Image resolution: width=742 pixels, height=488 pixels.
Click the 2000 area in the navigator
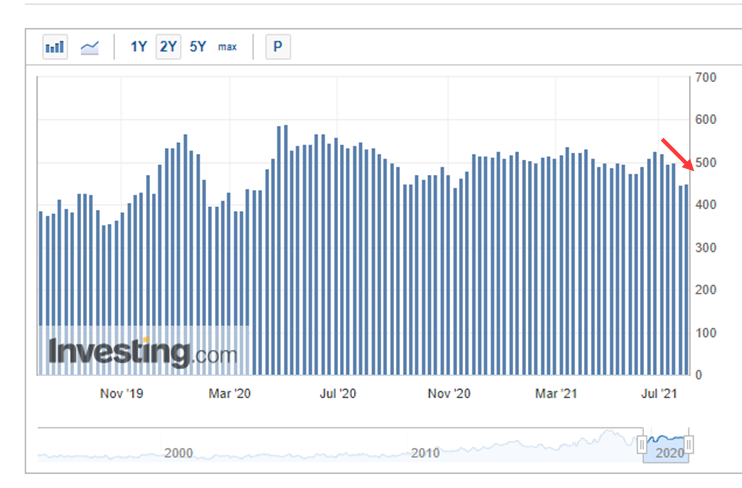click(x=178, y=453)
